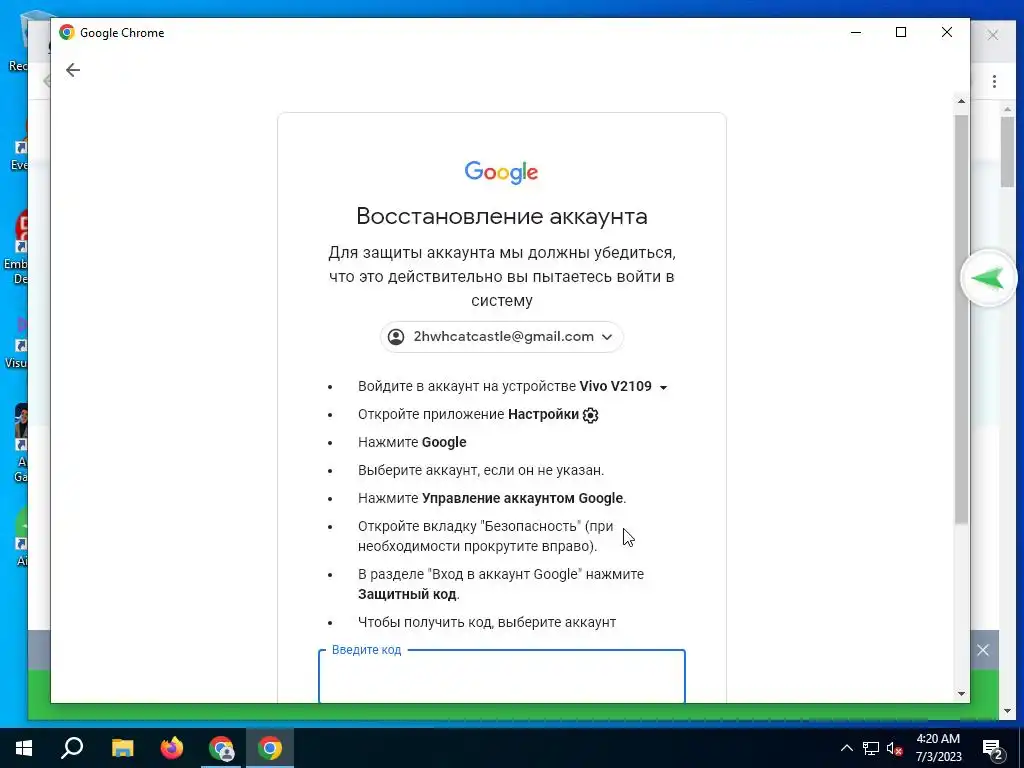Screen dimensions: 1024x768
Task: Click the muted volume tray icon
Action: click(x=894, y=748)
